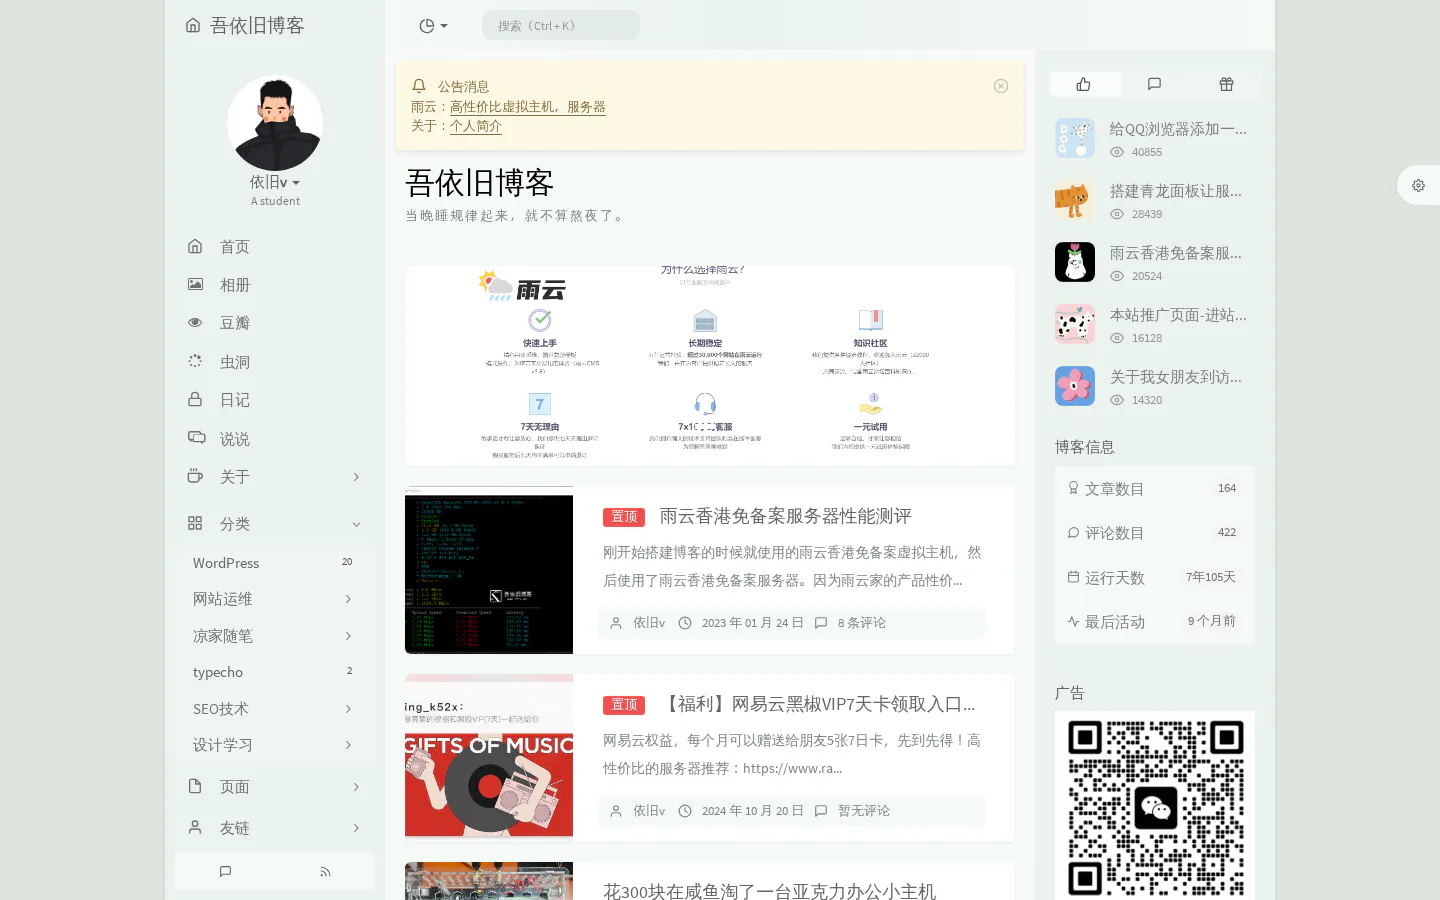Open the settings gear on right edge

point(1418,185)
